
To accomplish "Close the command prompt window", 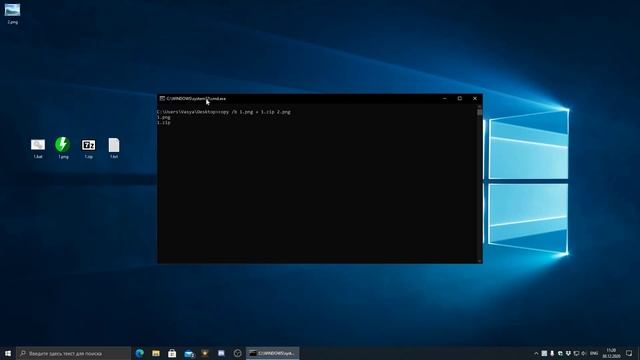I will pyautogui.click(x=475, y=98).
